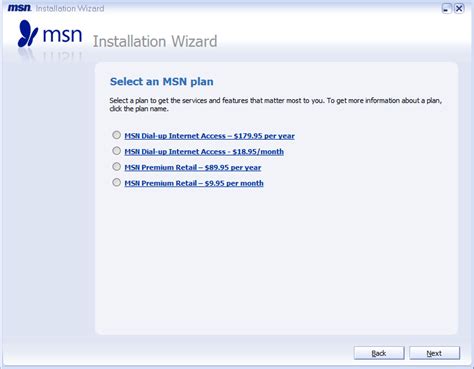The image size is (474, 369).
Task: Open MSN Premium Retail $89.95 per year link
Action: [x=193, y=167]
